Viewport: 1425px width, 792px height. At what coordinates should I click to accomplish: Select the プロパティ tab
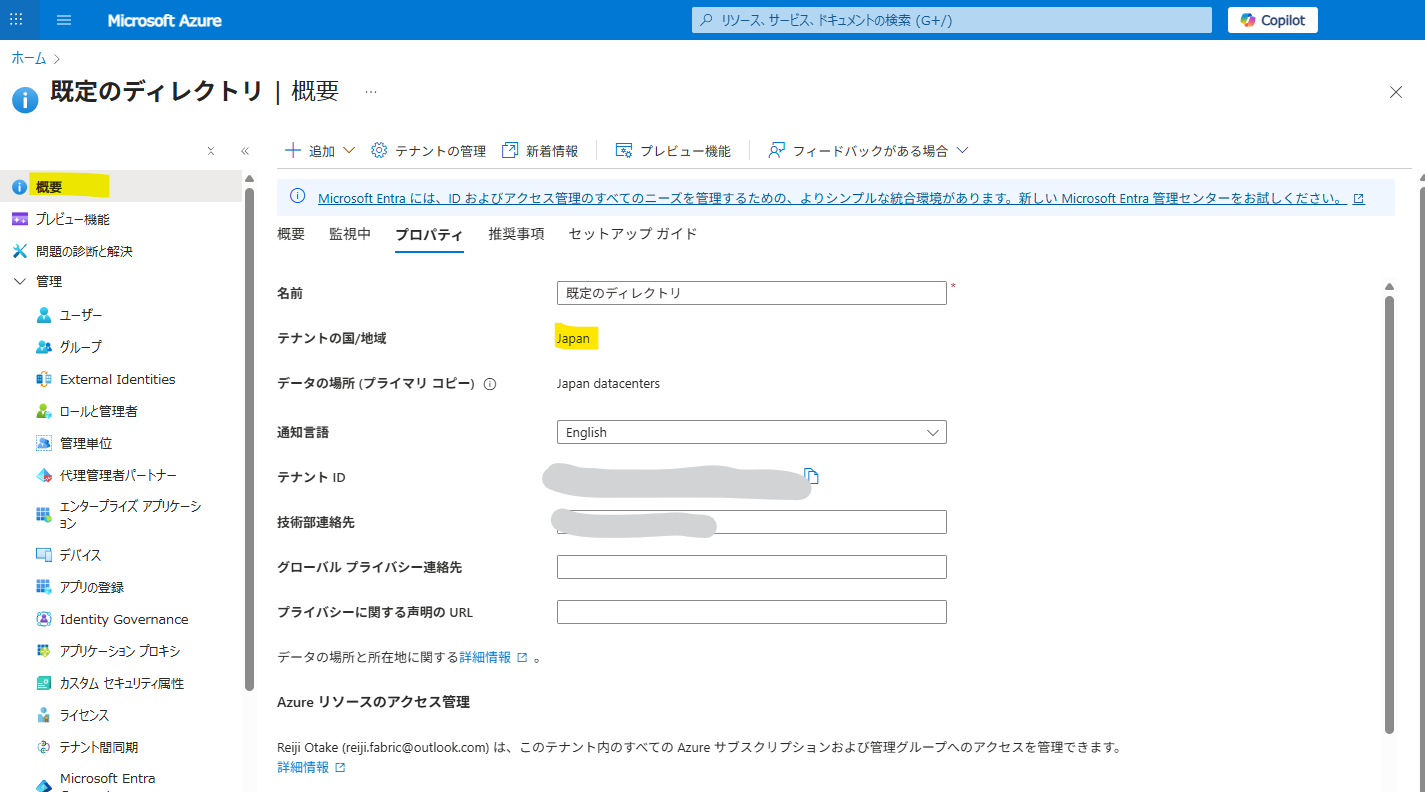tap(429, 235)
